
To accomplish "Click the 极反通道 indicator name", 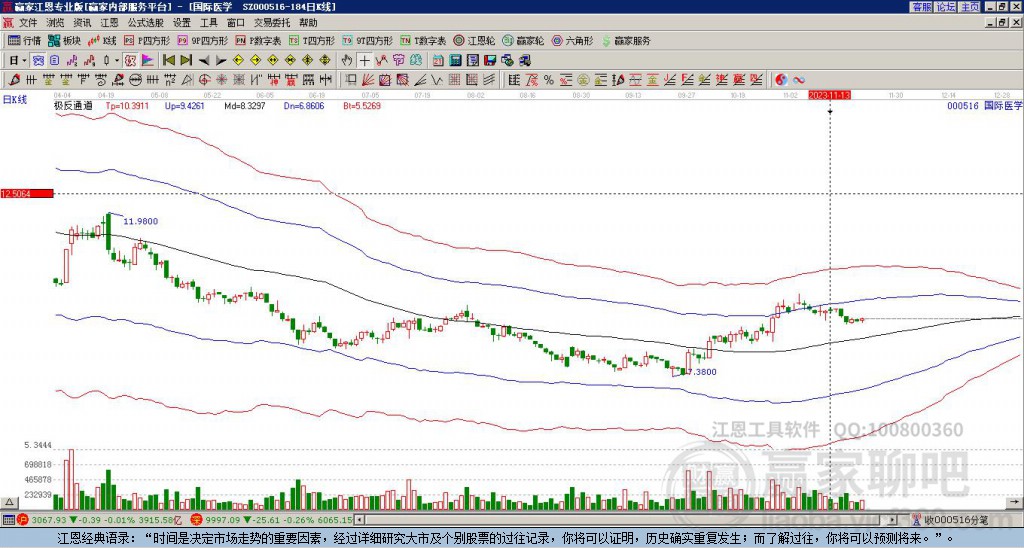I will 73,105.
